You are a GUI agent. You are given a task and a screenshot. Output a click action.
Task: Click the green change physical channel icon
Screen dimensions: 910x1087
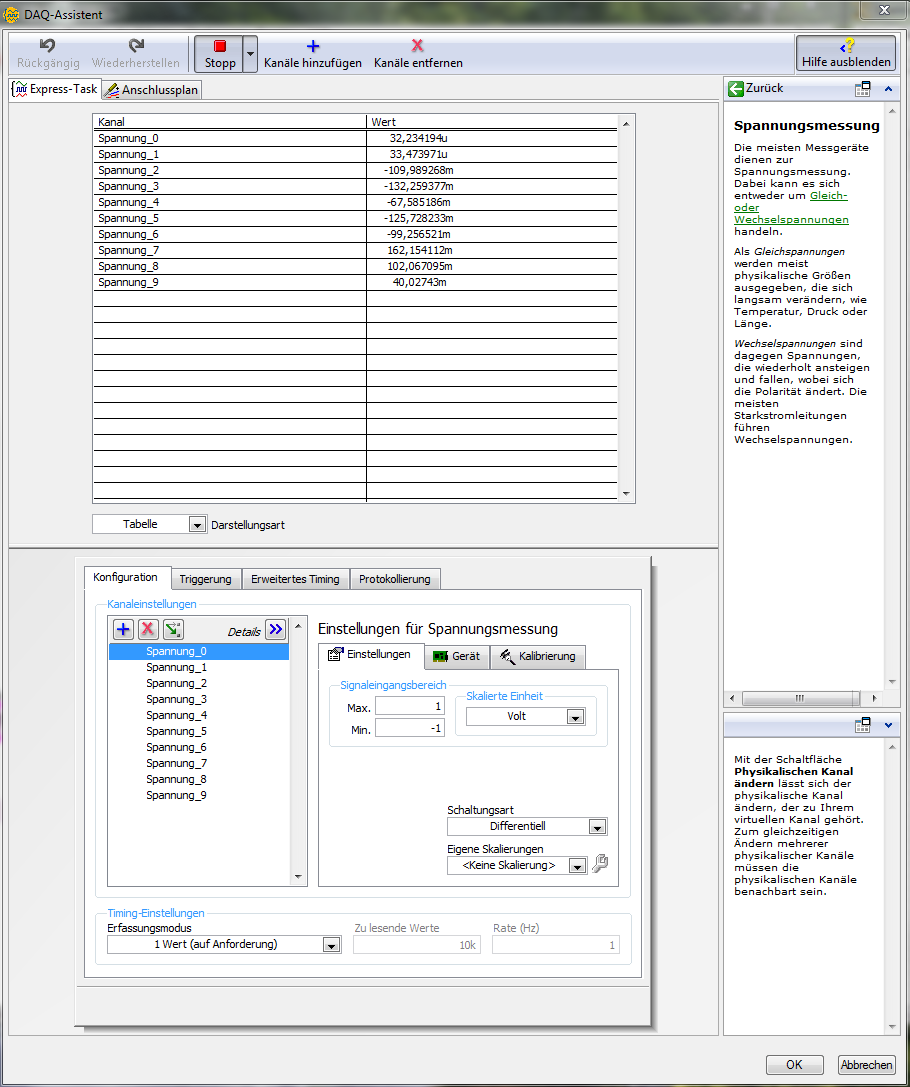173,629
